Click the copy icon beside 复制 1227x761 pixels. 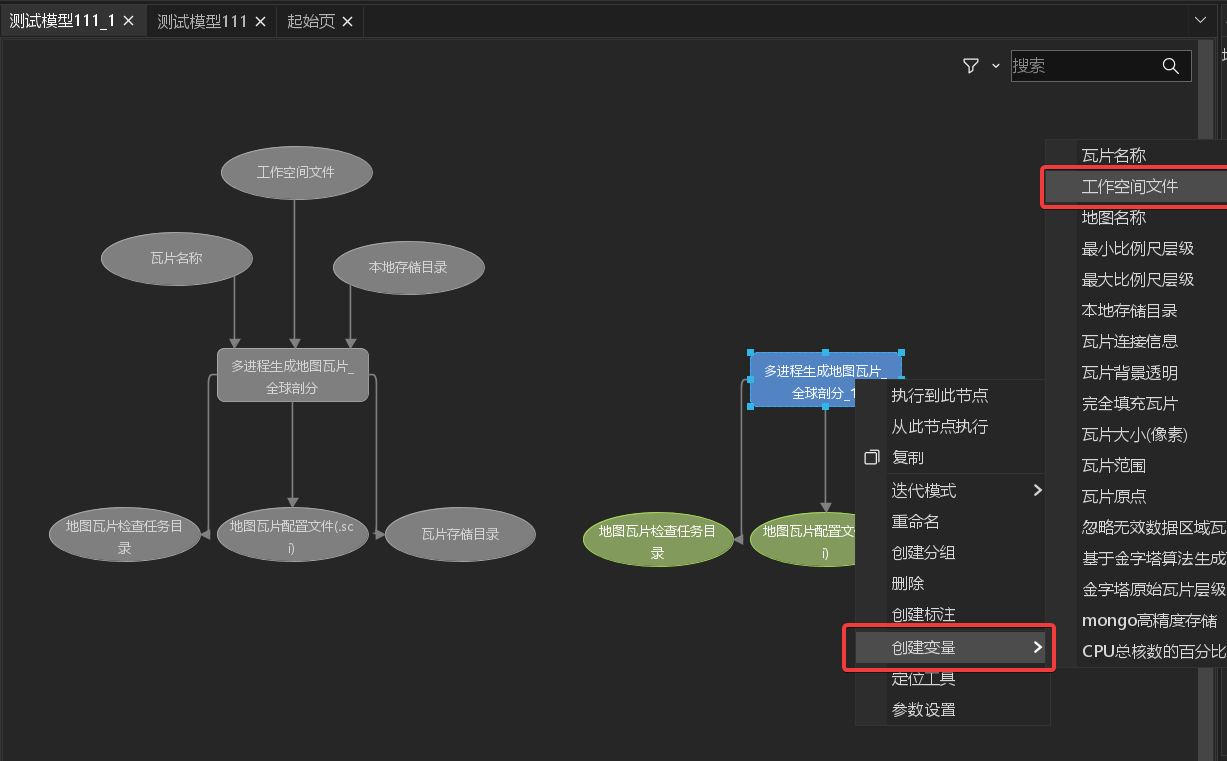coord(871,457)
